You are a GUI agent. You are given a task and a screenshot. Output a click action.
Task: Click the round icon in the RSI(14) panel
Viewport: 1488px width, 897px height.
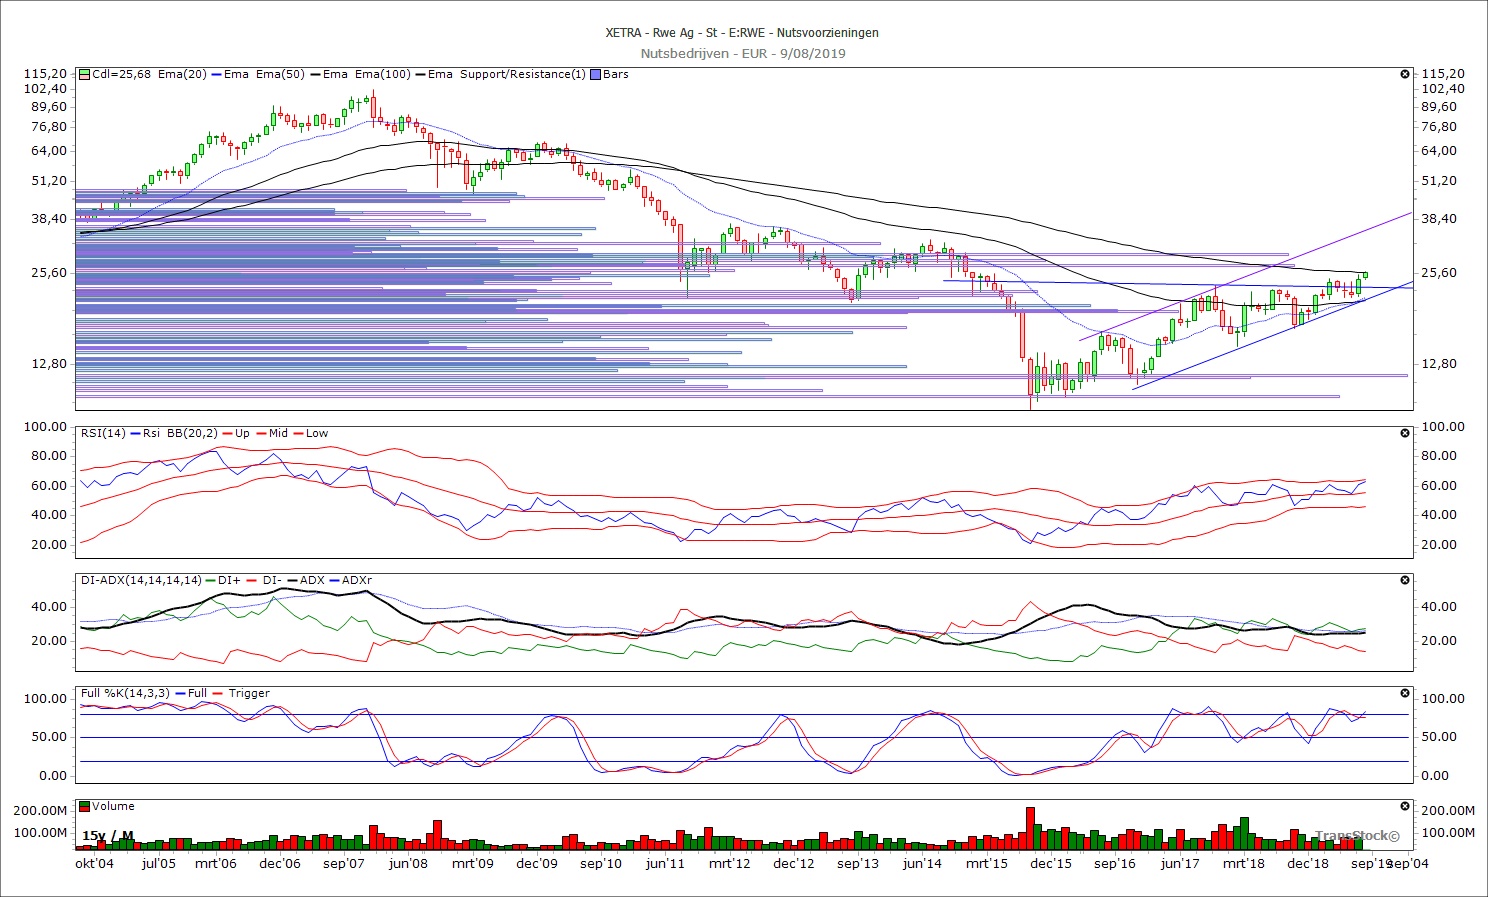pyautogui.click(x=1405, y=433)
